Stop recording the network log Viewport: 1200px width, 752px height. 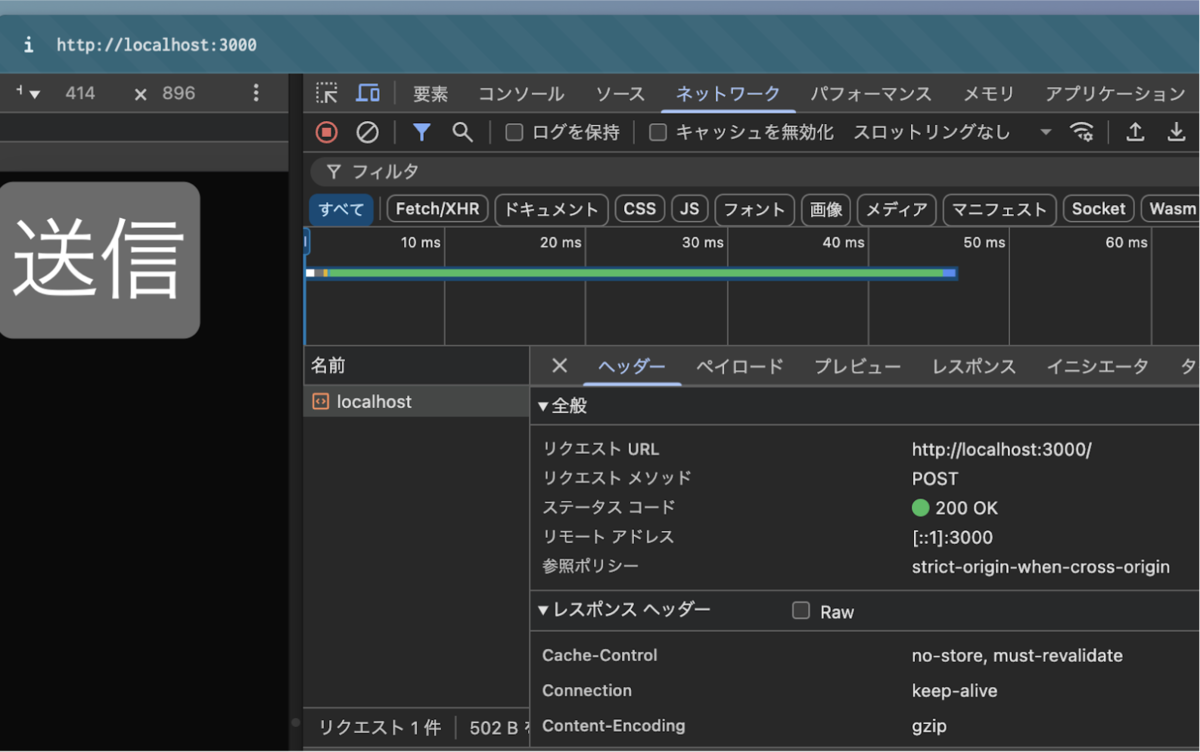click(326, 132)
